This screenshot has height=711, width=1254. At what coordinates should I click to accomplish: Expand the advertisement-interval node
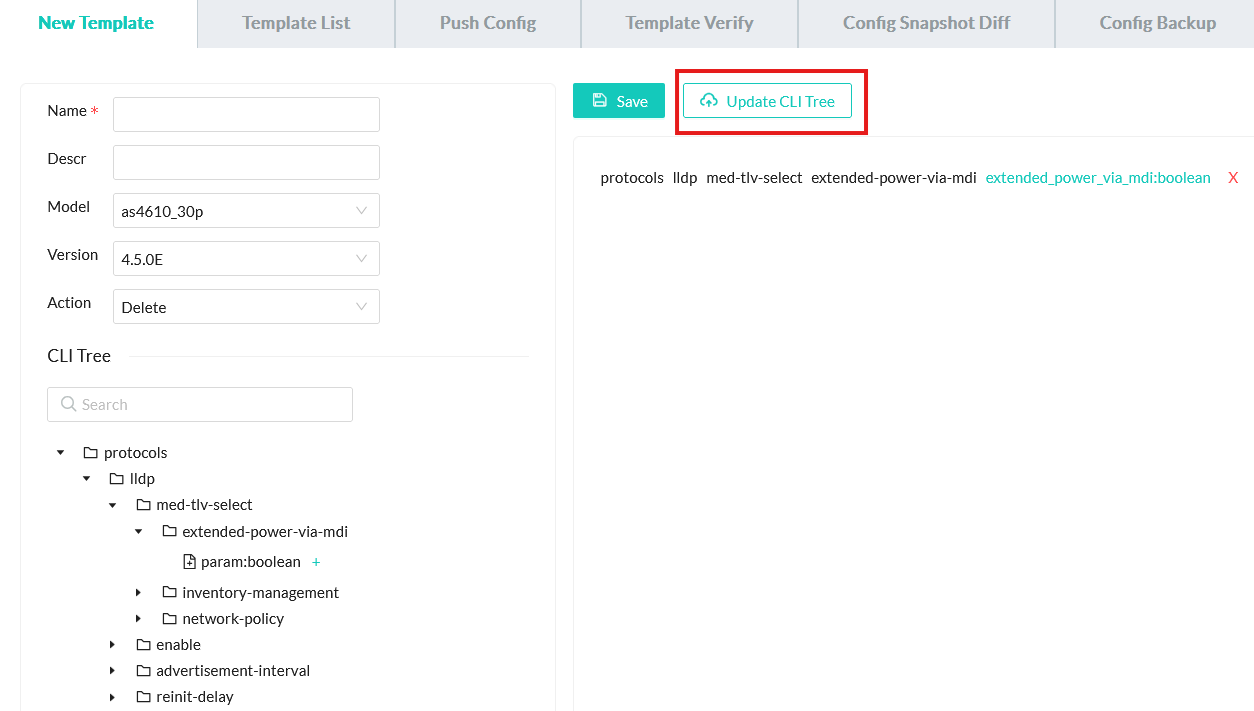click(113, 671)
